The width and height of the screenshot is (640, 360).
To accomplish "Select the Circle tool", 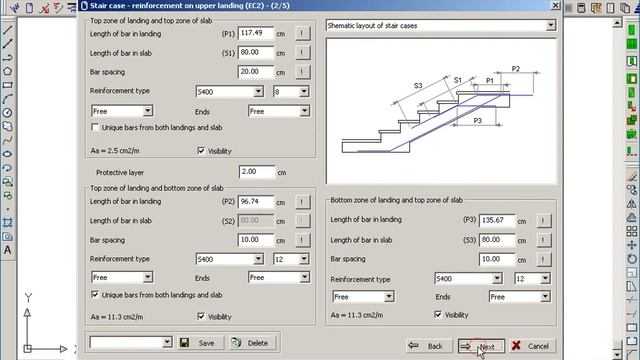I will coord(7,113).
